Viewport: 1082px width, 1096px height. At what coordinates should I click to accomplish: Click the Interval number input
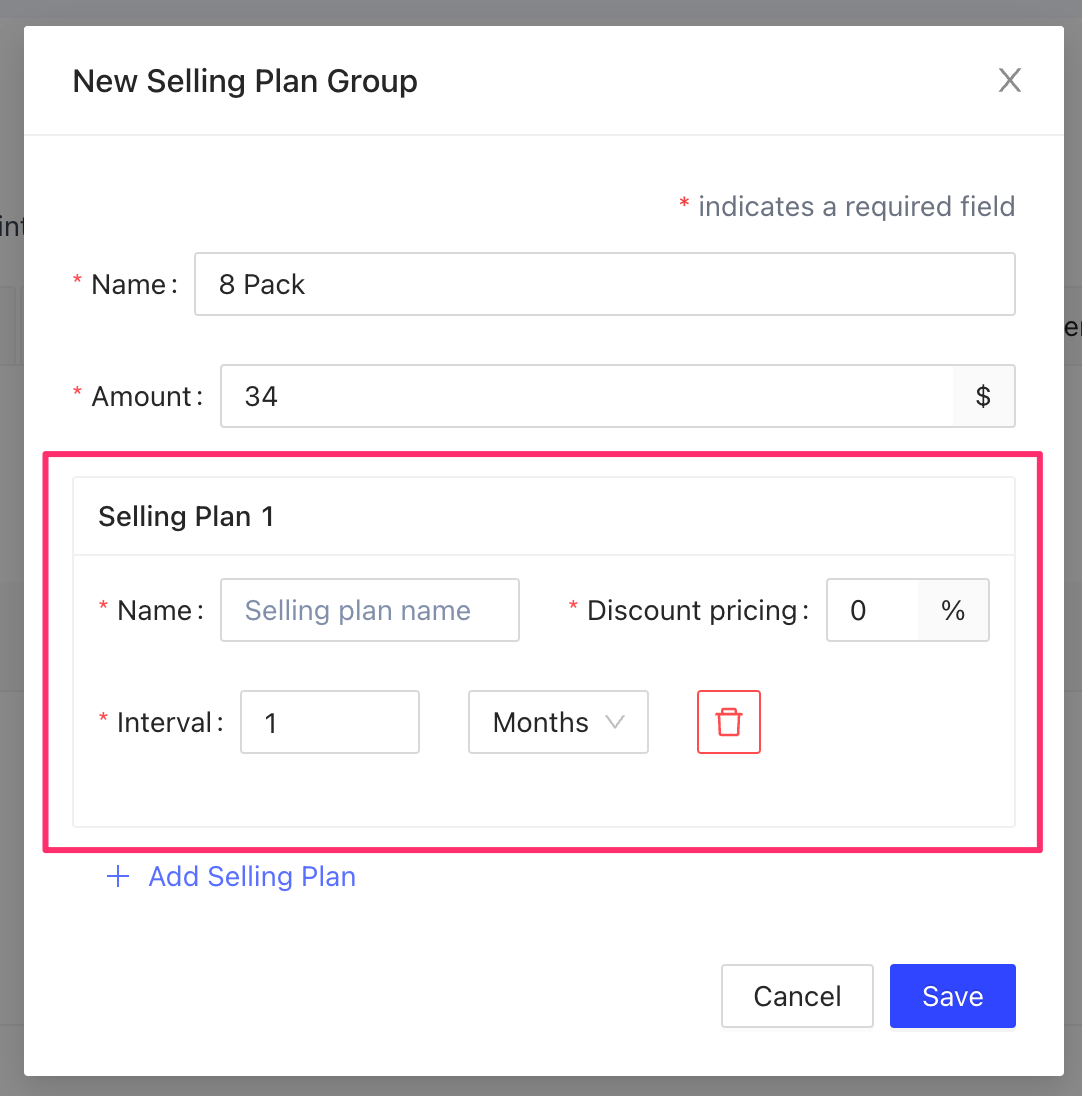tap(329, 722)
